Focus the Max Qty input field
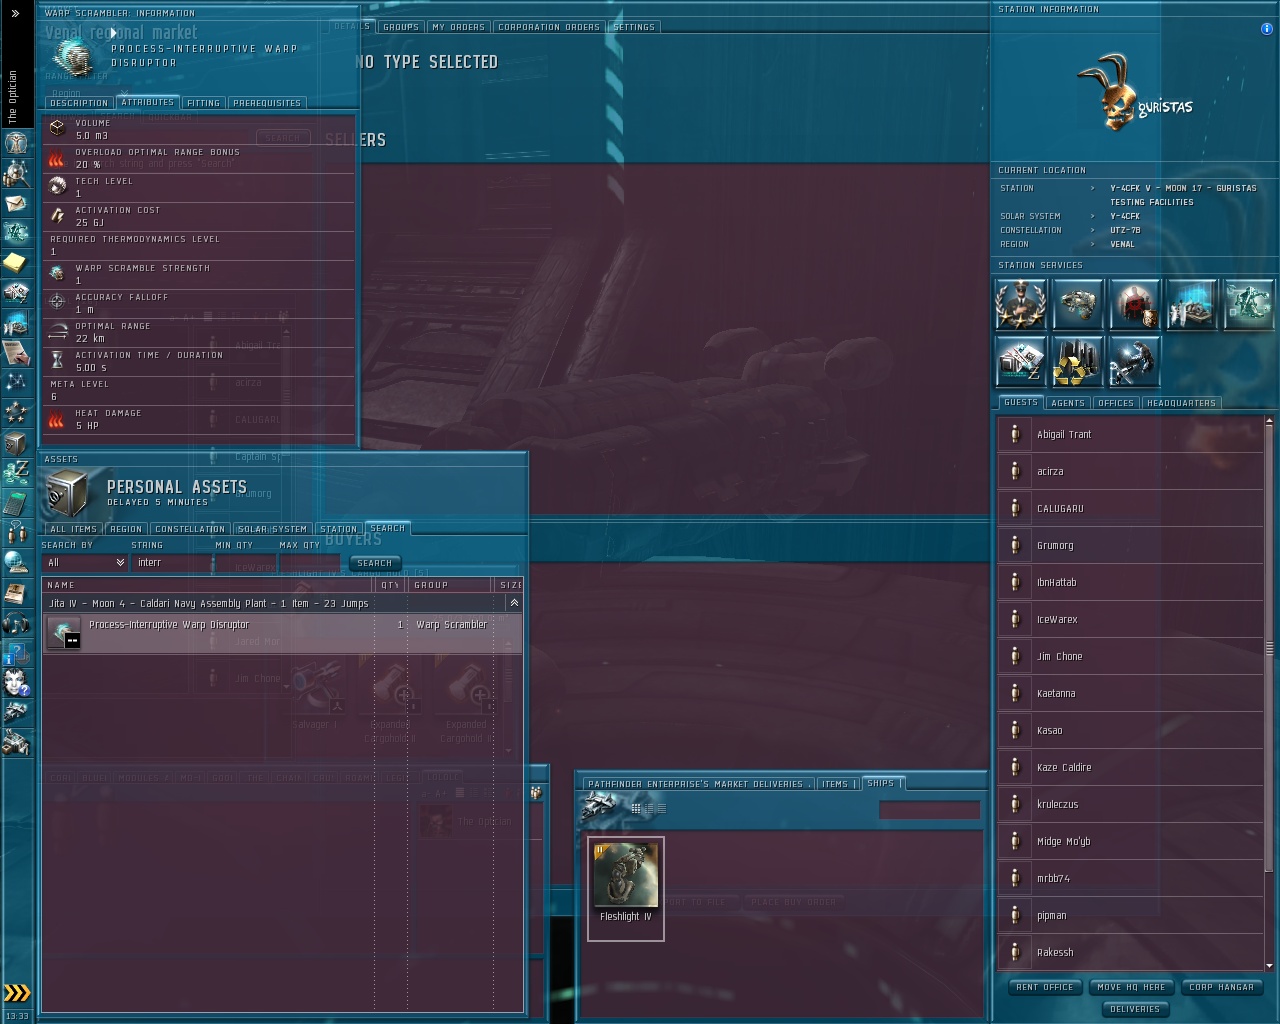The height and width of the screenshot is (1024, 1280). pyautogui.click(x=309, y=562)
